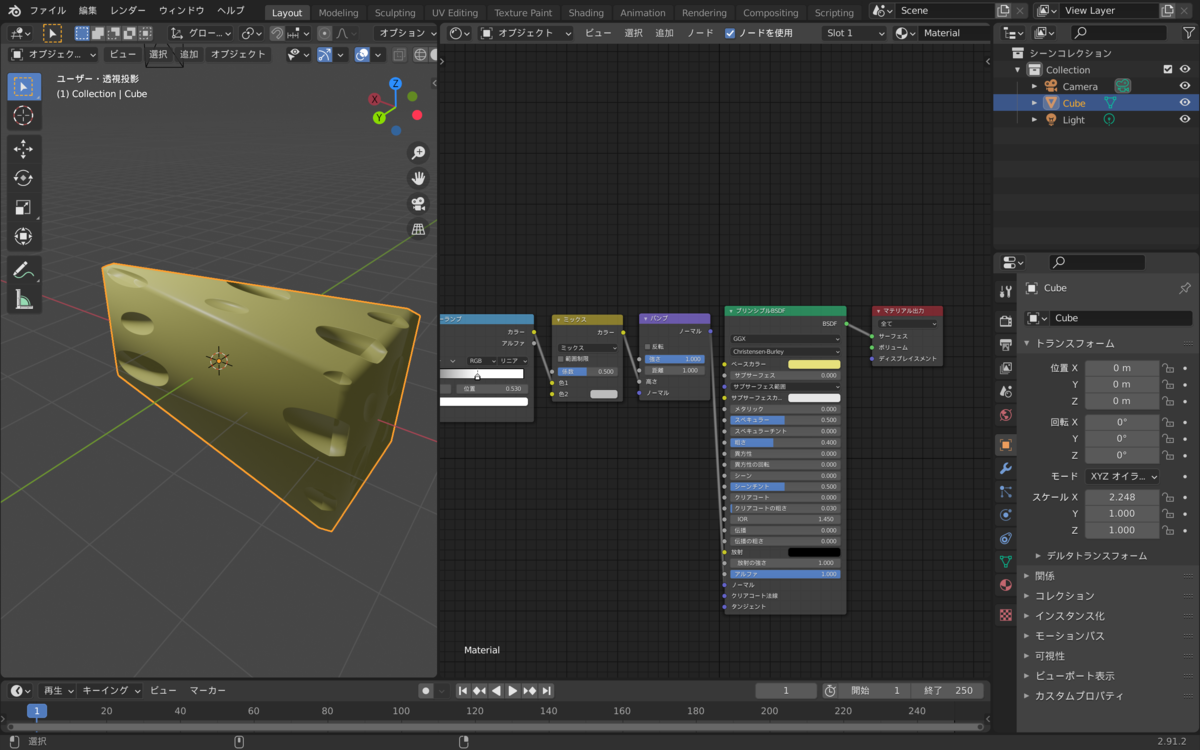Click the viewport zoom magnifier gizmo
This screenshot has width=1200, height=750.
pyautogui.click(x=419, y=153)
